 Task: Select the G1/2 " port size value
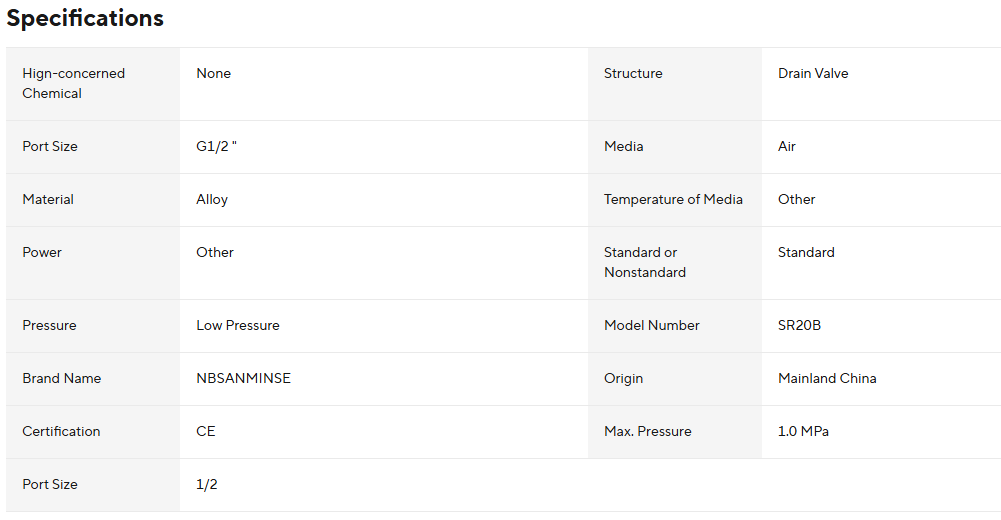click(x=216, y=146)
